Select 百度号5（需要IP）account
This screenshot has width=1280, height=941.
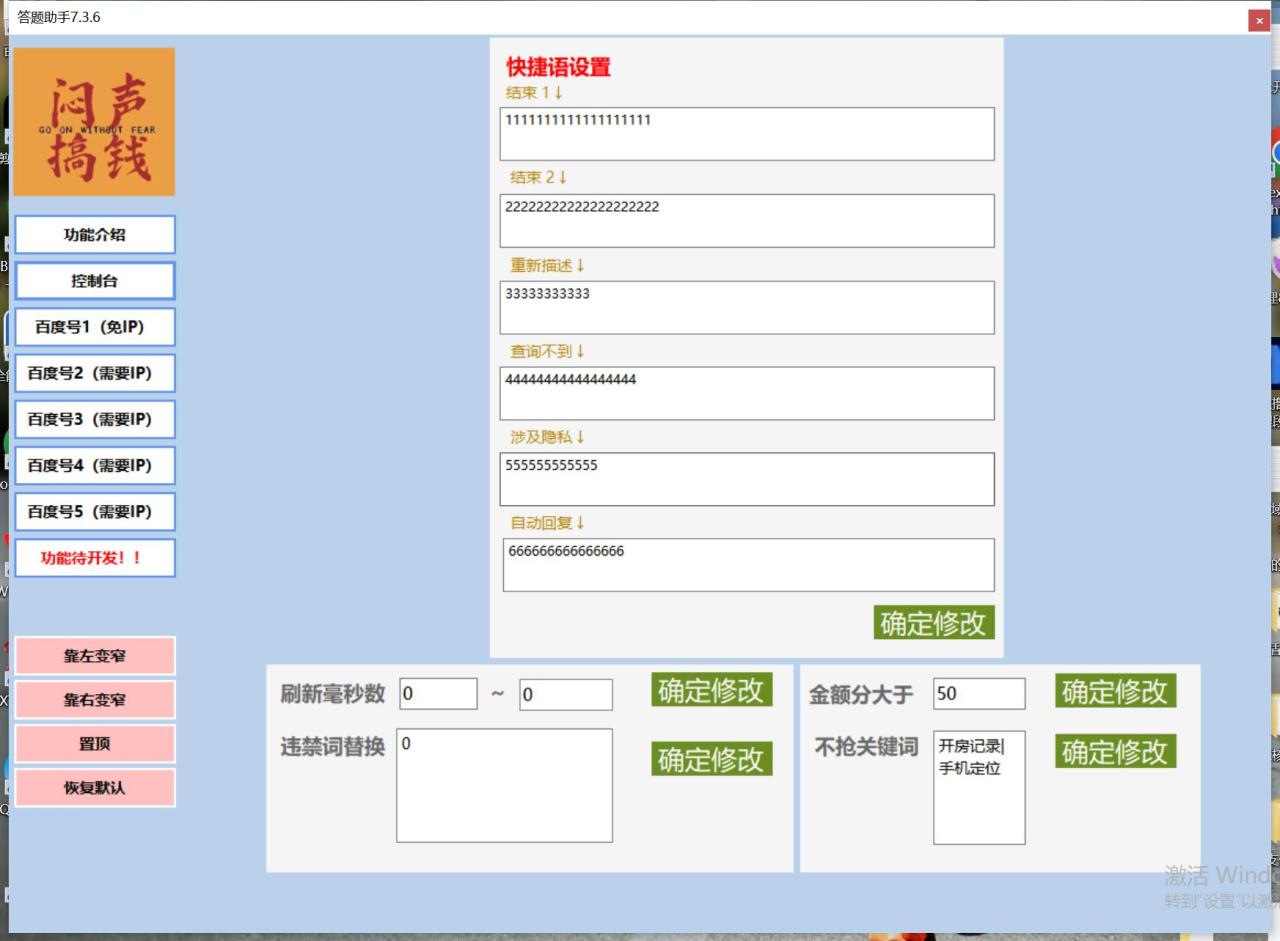coord(94,511)
